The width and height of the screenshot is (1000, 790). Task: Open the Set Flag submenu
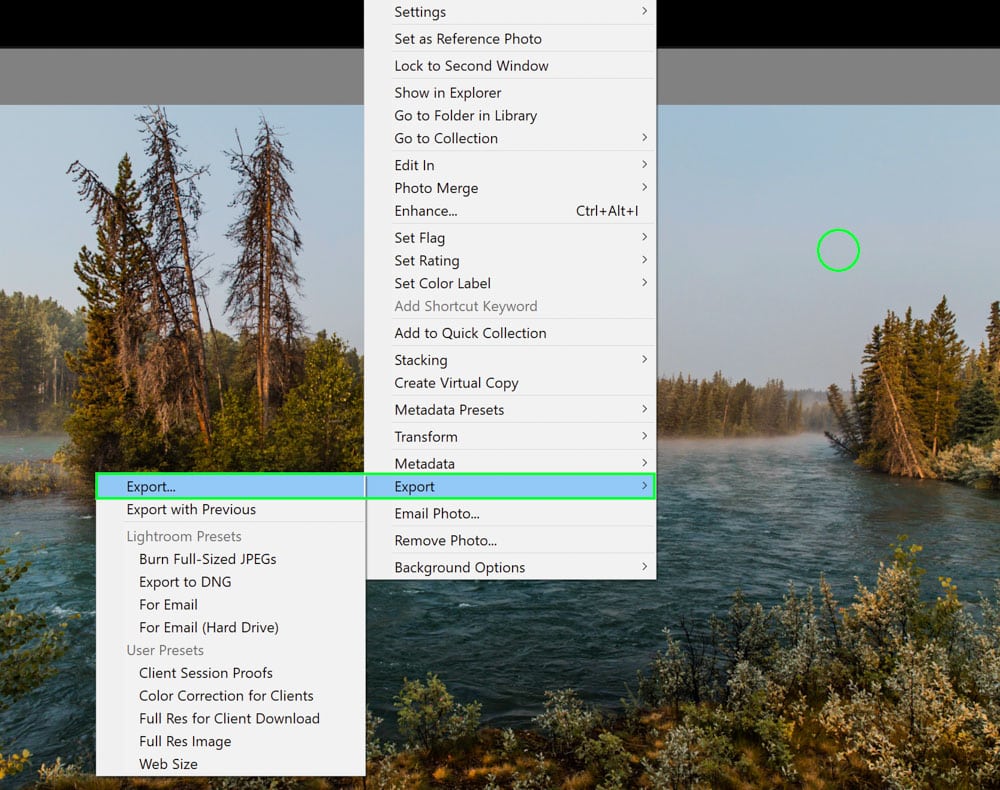coord(510,238)
